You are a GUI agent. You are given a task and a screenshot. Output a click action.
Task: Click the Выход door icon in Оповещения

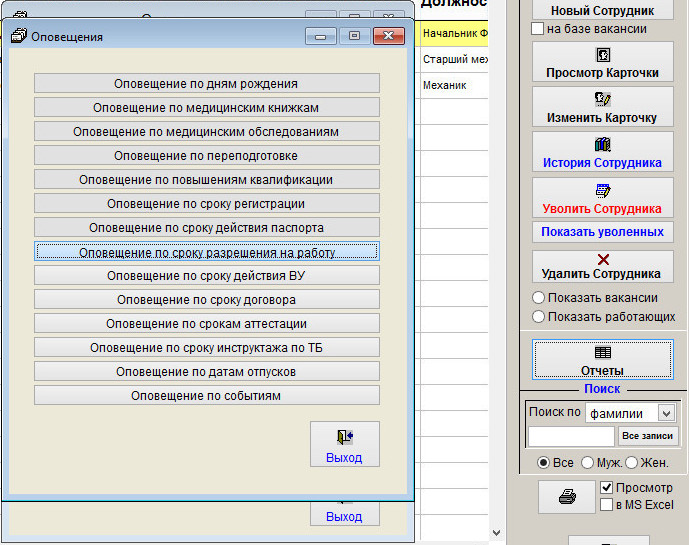click(344, 437)
